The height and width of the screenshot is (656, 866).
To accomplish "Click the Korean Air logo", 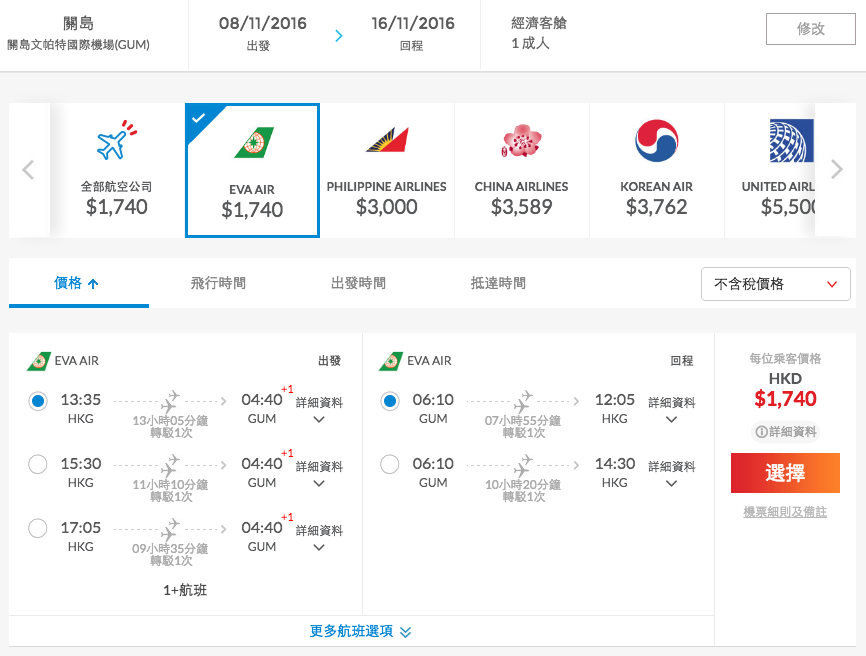I will click(x=657, y=141).
